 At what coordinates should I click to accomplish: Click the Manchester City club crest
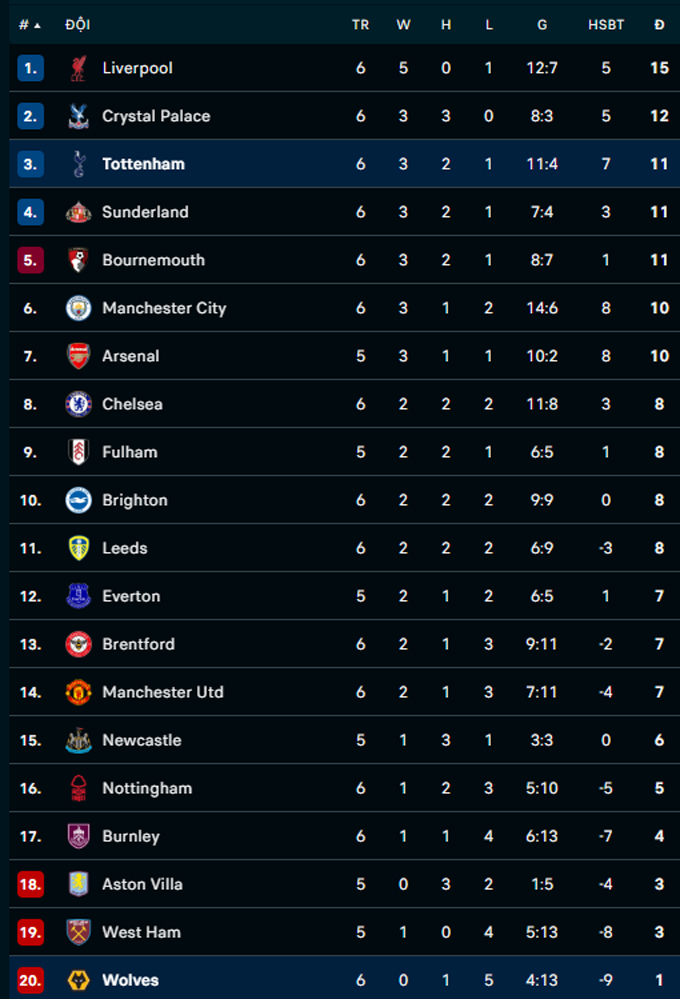[x=78, y=308]
